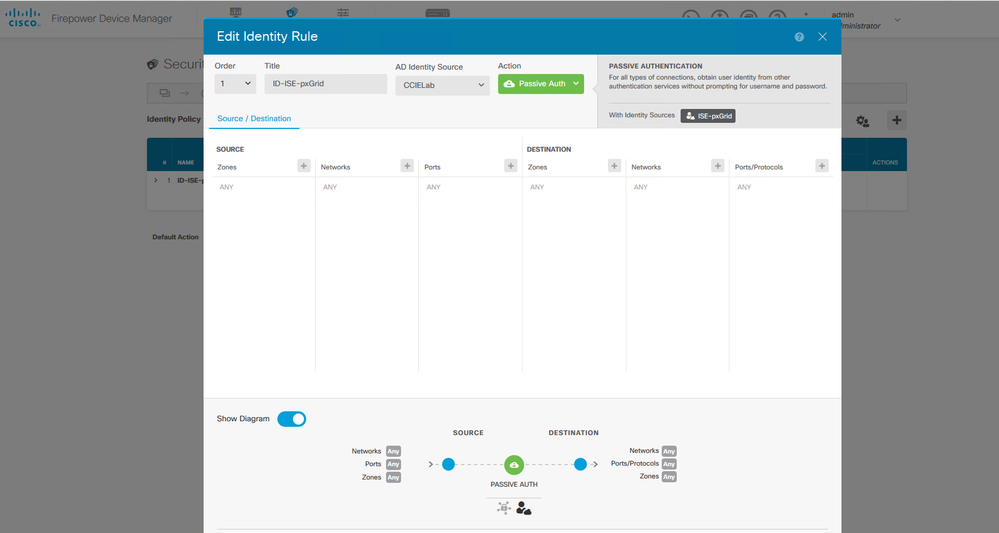Click ANY under destination Zones column
This screenshot has width=999, height=533.
[537, 187]
